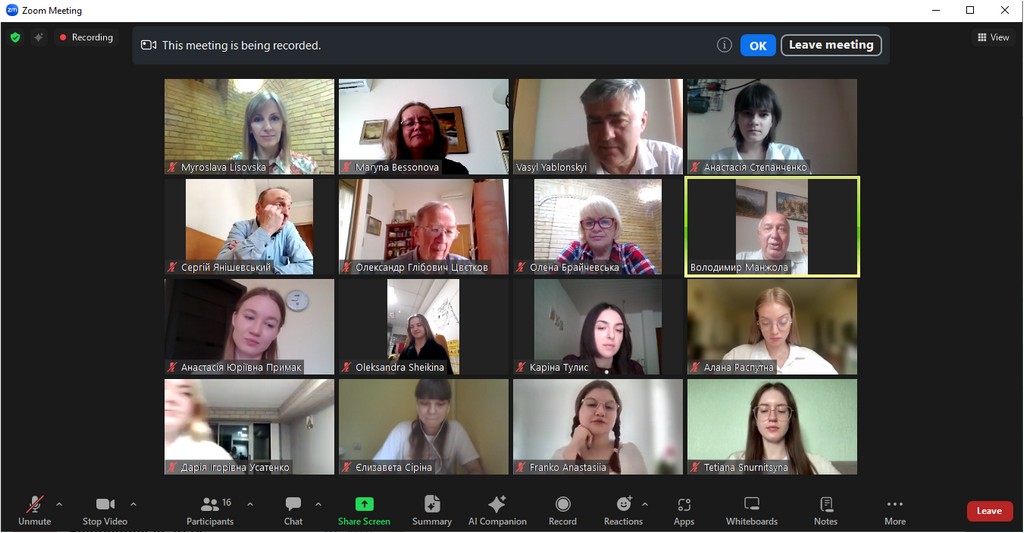Viewport: 1024px width, 533px height.
Task: Open the meeting Summary
Action: [x=432, y=509]
